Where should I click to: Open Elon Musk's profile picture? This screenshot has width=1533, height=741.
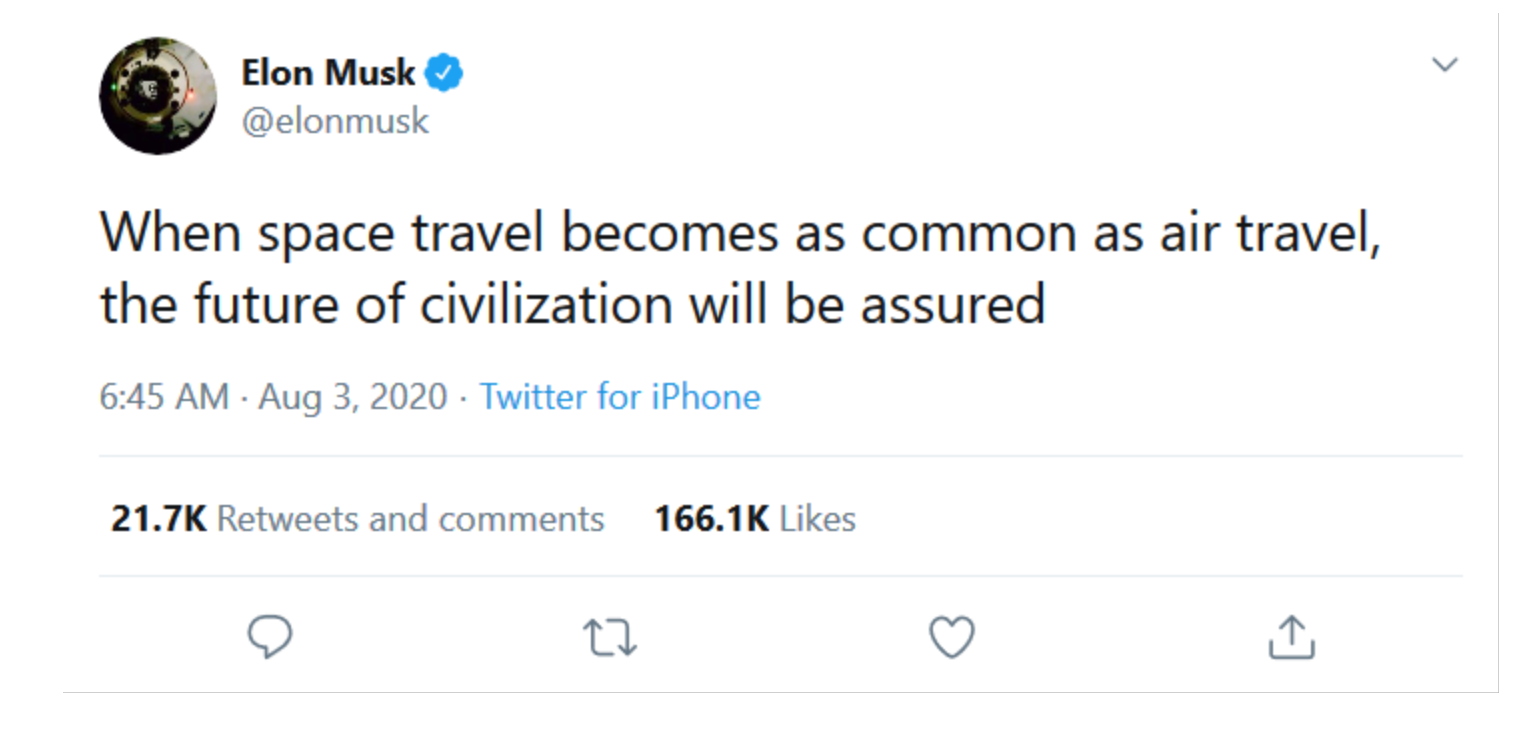158,96
